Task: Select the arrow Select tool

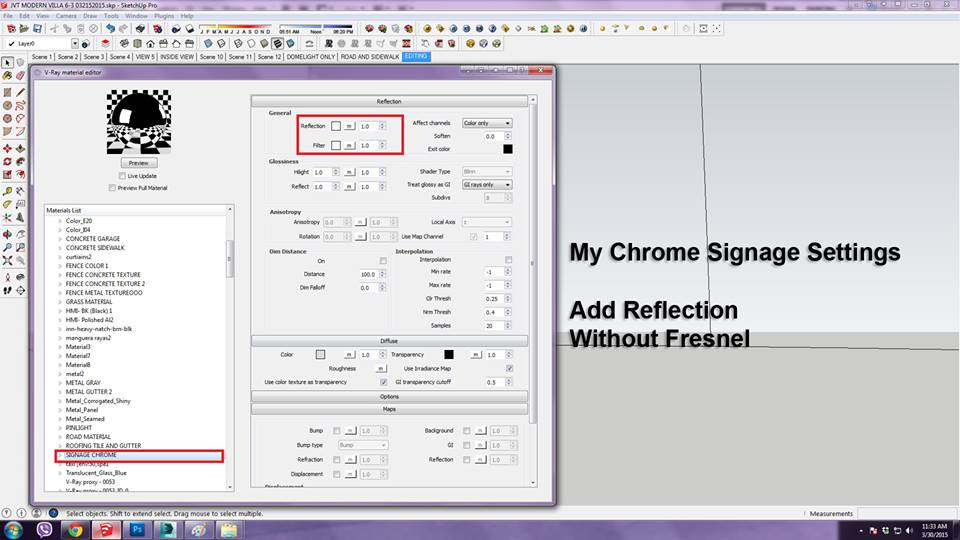Action: pos(7,62)
